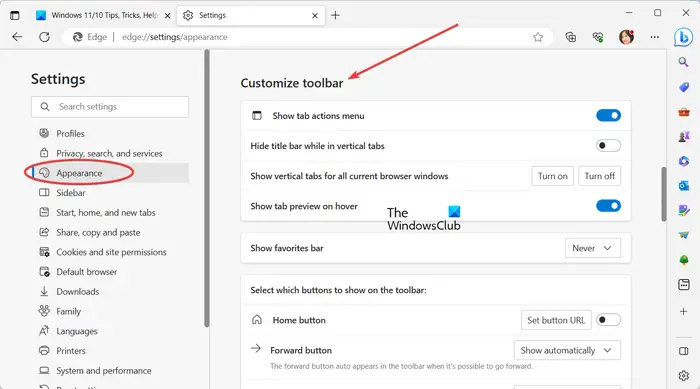Switch to the Windows 11/10 Tips tab
The width and height of the screenshot is (700, 389).
[x=104, y=15]
